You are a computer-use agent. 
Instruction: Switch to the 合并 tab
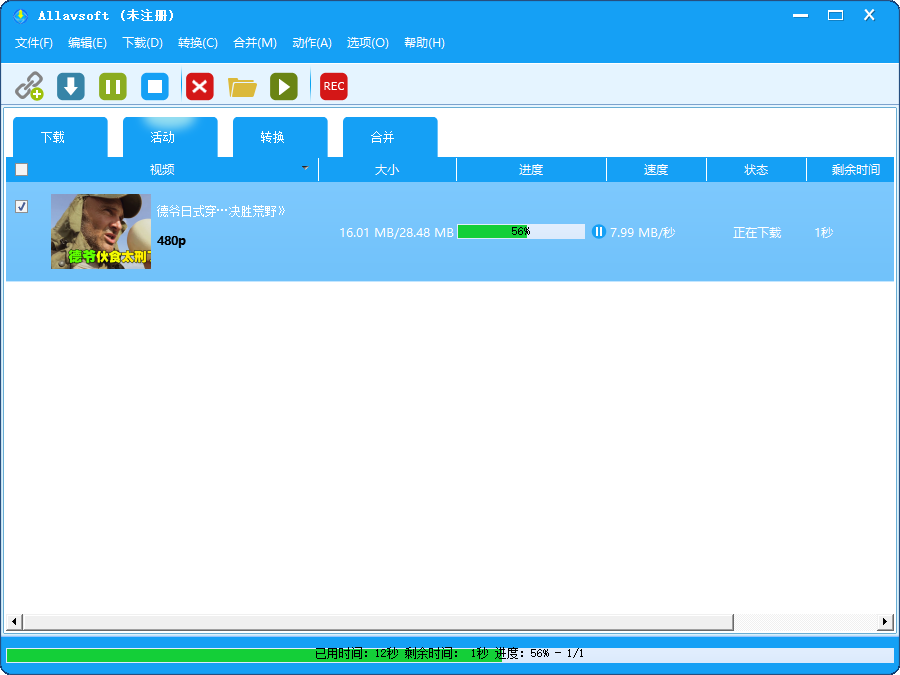pos(389,137)
